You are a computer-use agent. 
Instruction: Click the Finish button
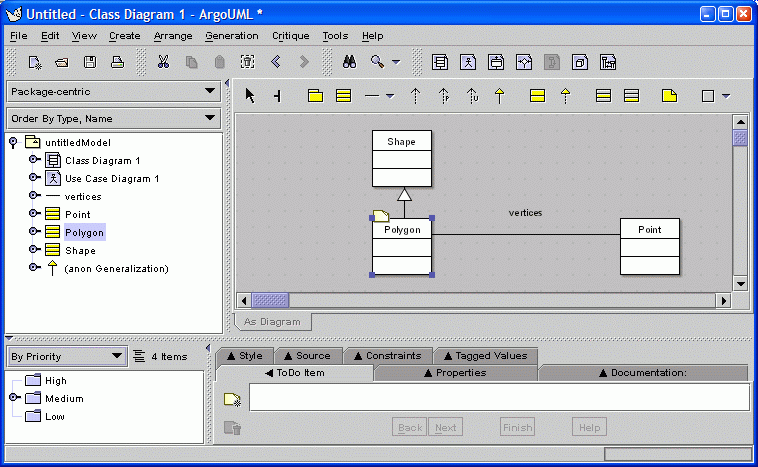click(517, 427)
